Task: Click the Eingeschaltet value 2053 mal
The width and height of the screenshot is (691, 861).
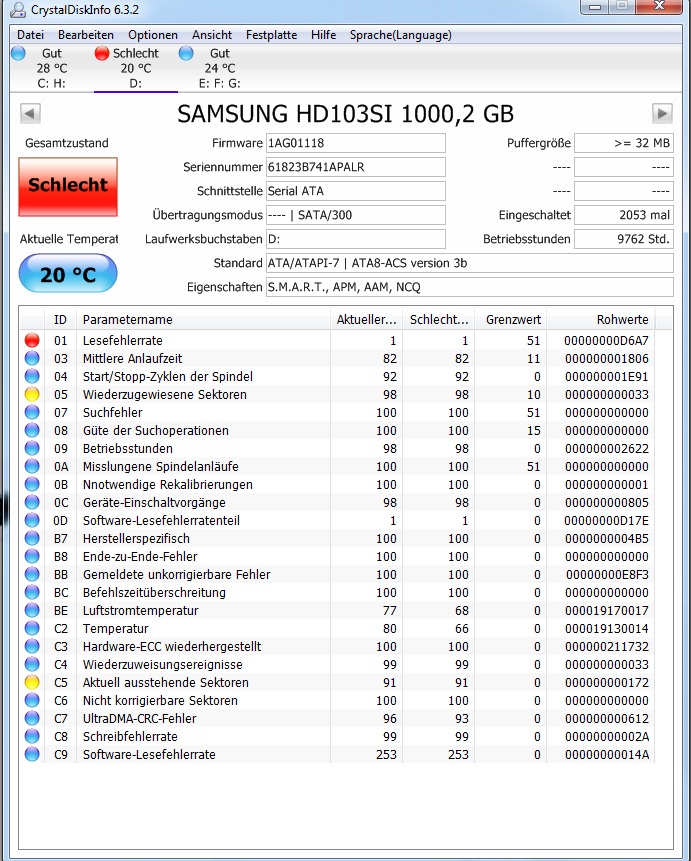Action: [x=623, y=215]
